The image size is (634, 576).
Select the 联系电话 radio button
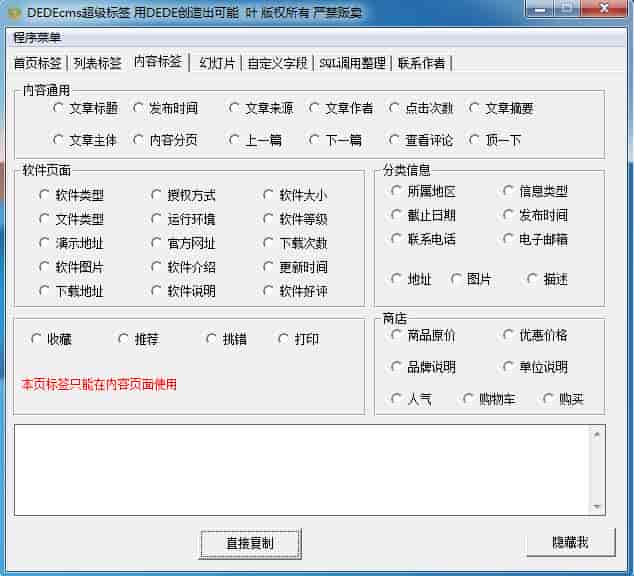423,239
